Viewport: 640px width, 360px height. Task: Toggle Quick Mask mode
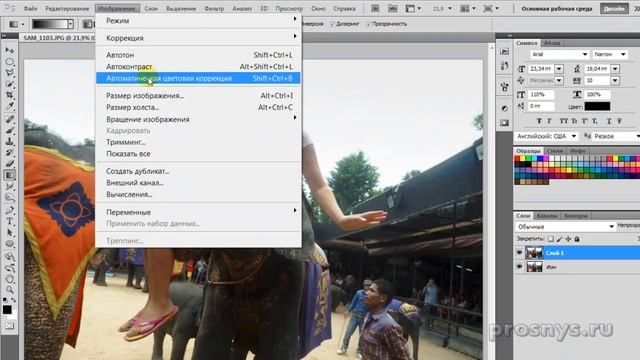coord(9,326)
